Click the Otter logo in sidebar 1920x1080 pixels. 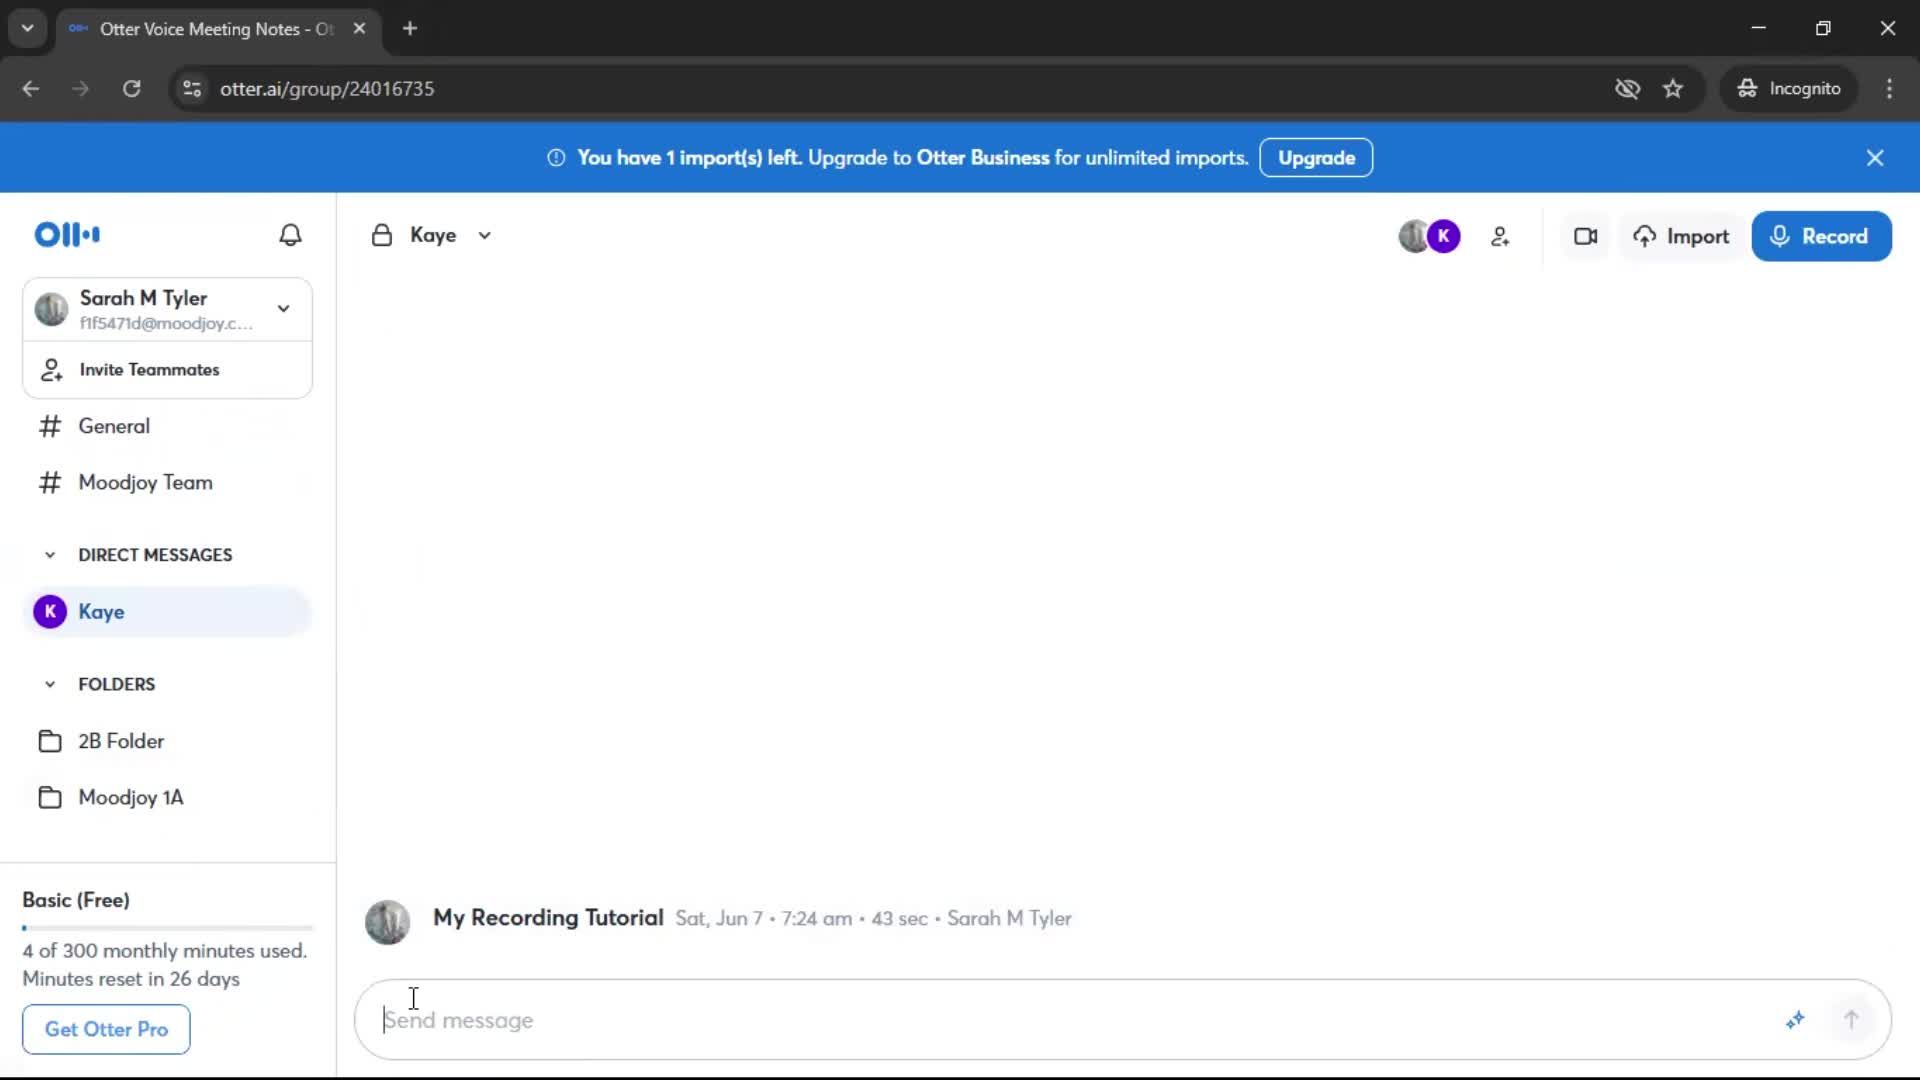tap(67, 235)
